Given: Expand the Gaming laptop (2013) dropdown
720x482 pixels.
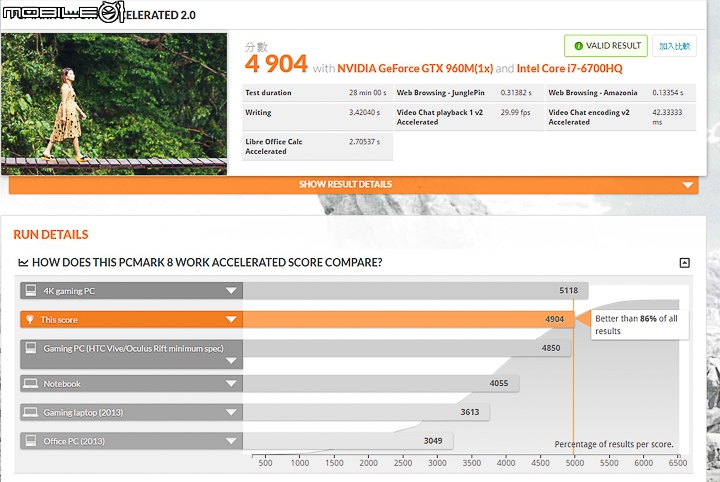Looking at the screenshot, I should [231, 412].
